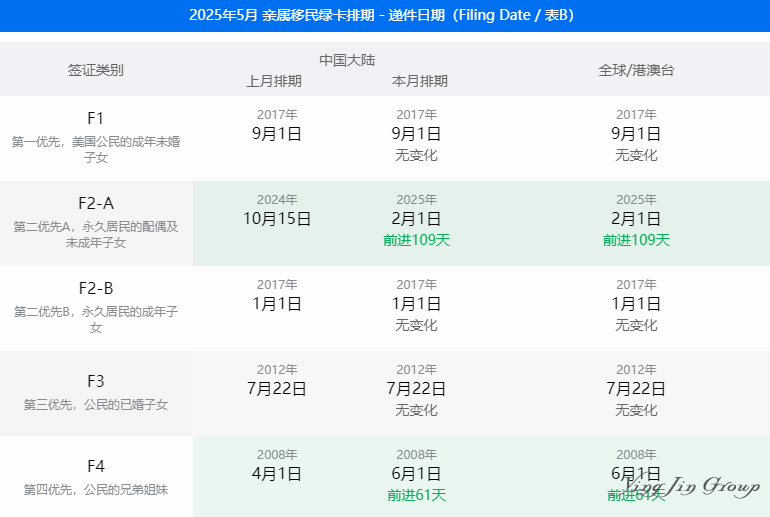Click F3 上月排期 date 7月22日
This screenshot has height=517, width=770.
[x=277, y=388]
